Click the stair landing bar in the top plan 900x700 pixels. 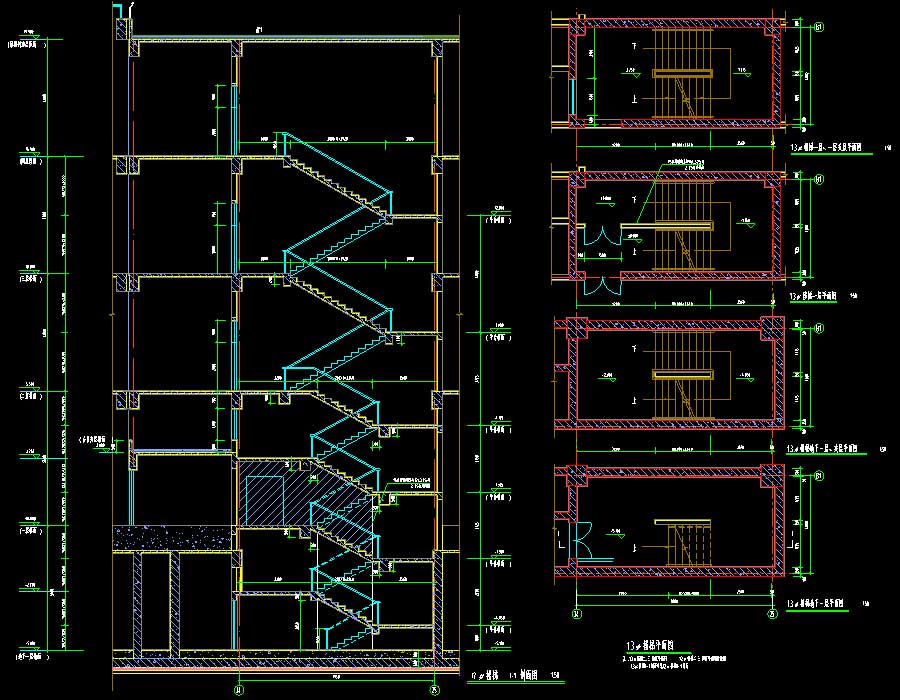pos(682,73)
